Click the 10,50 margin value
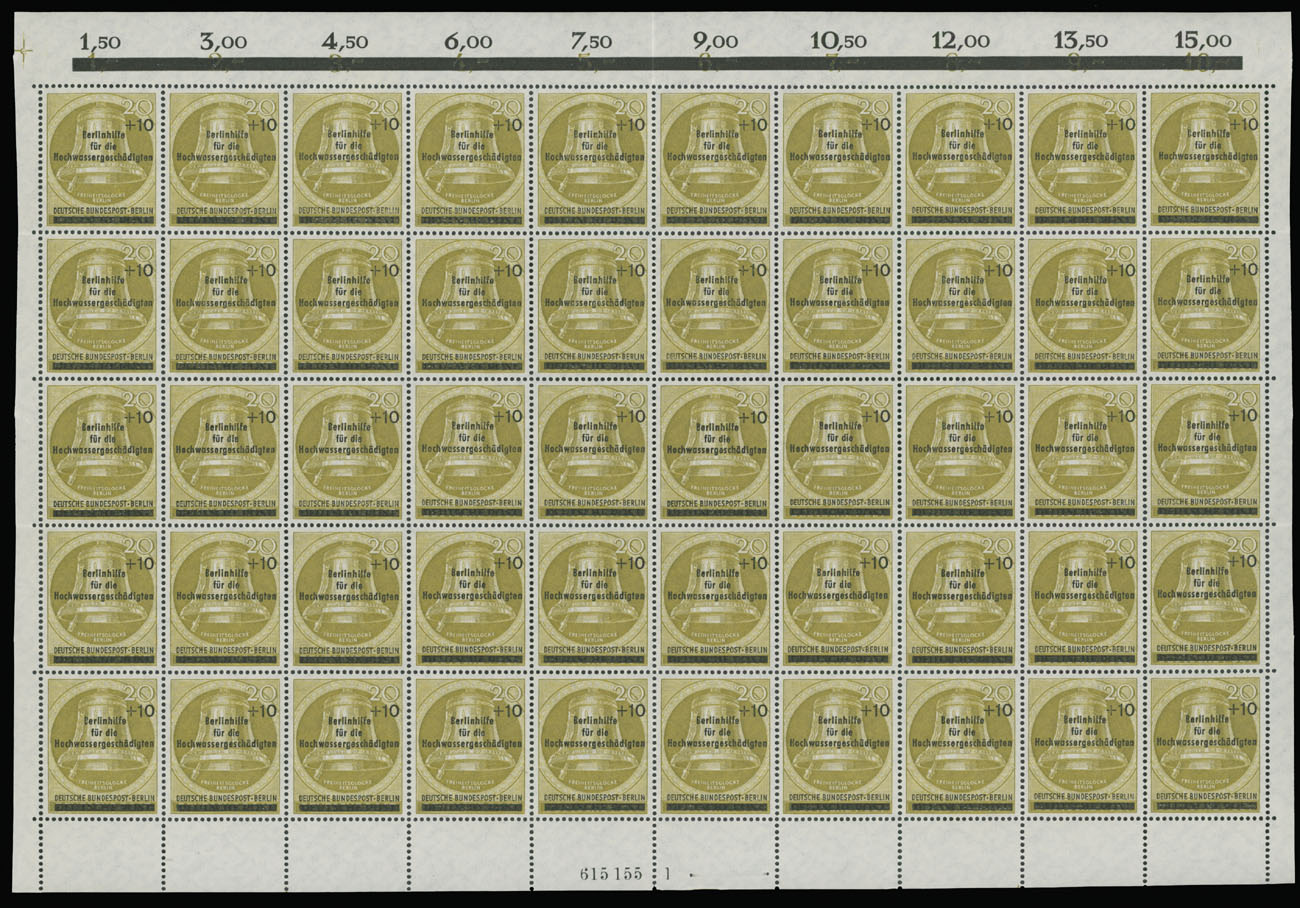 (x=836, y=42)
